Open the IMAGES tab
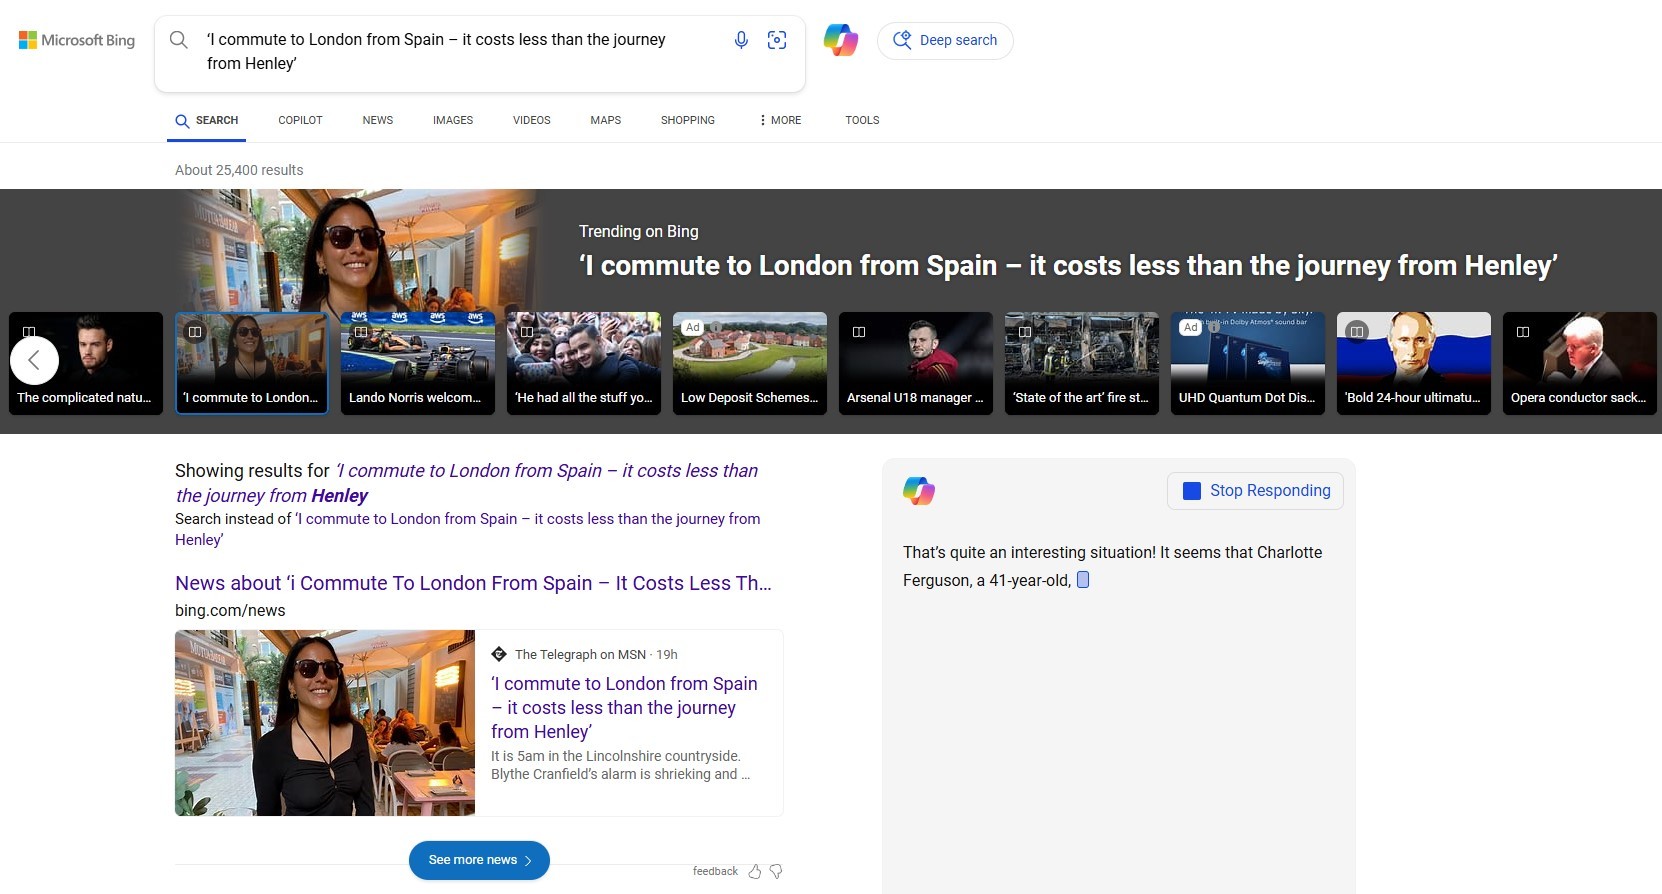This screenshot has height=894, width=1662. click(x=453, y=120)
